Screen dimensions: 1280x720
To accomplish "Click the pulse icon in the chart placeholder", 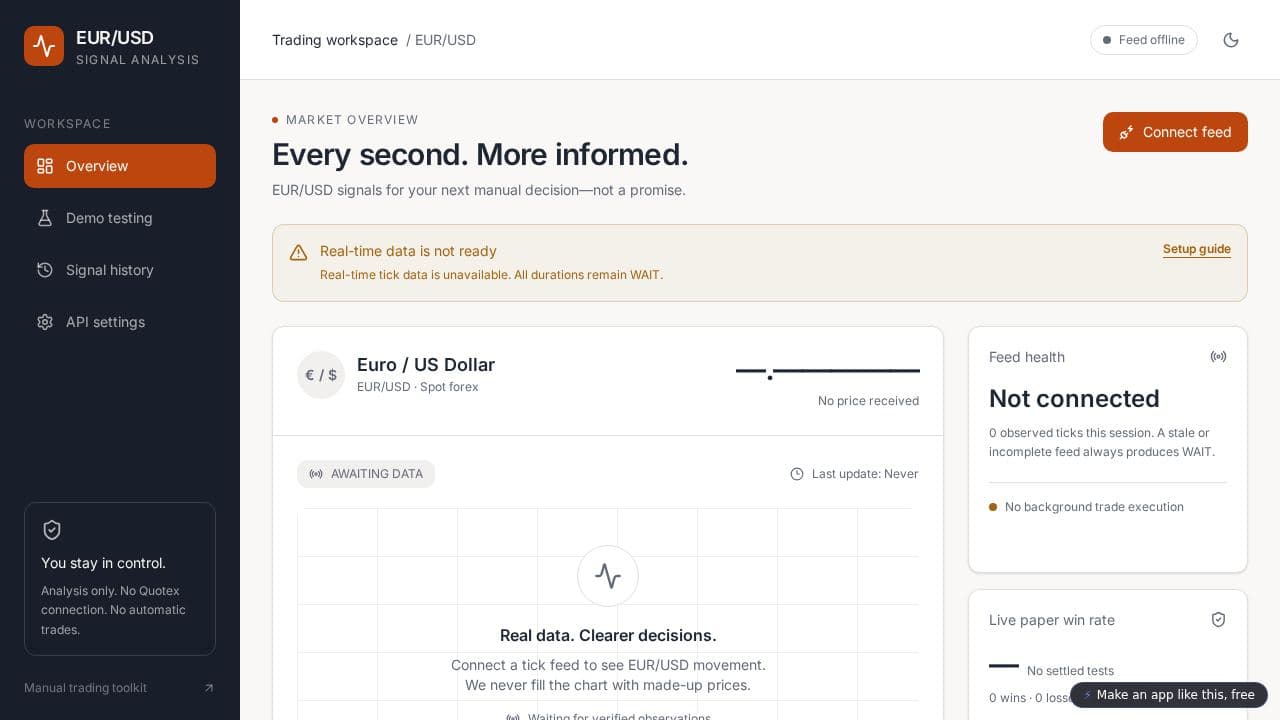I will [608, 576].
